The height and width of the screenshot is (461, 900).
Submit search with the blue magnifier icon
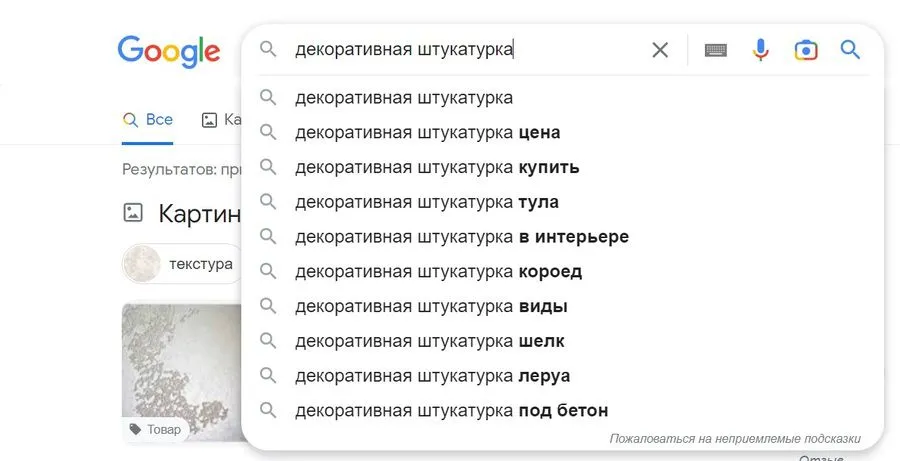850,50
